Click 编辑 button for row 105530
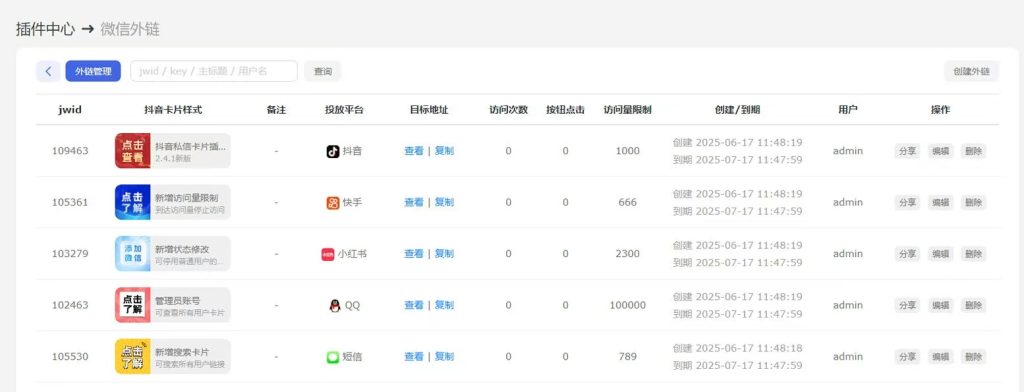This screenshot has width=1024, height=392. point(940,357)
